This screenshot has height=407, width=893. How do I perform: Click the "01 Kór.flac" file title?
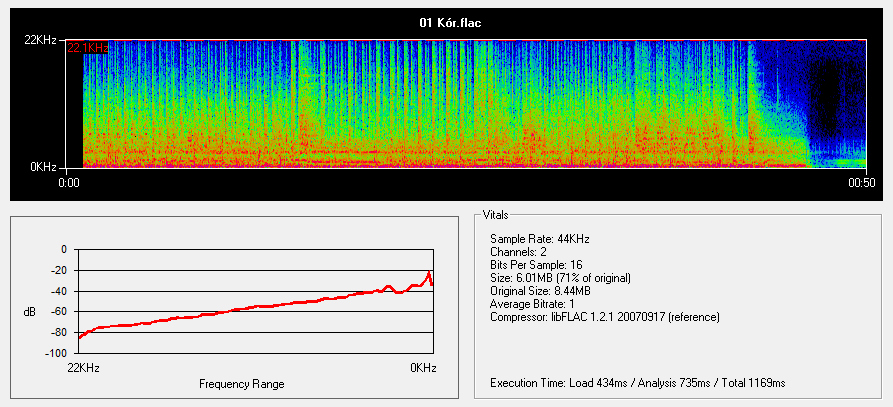click(x=447, y=22)
